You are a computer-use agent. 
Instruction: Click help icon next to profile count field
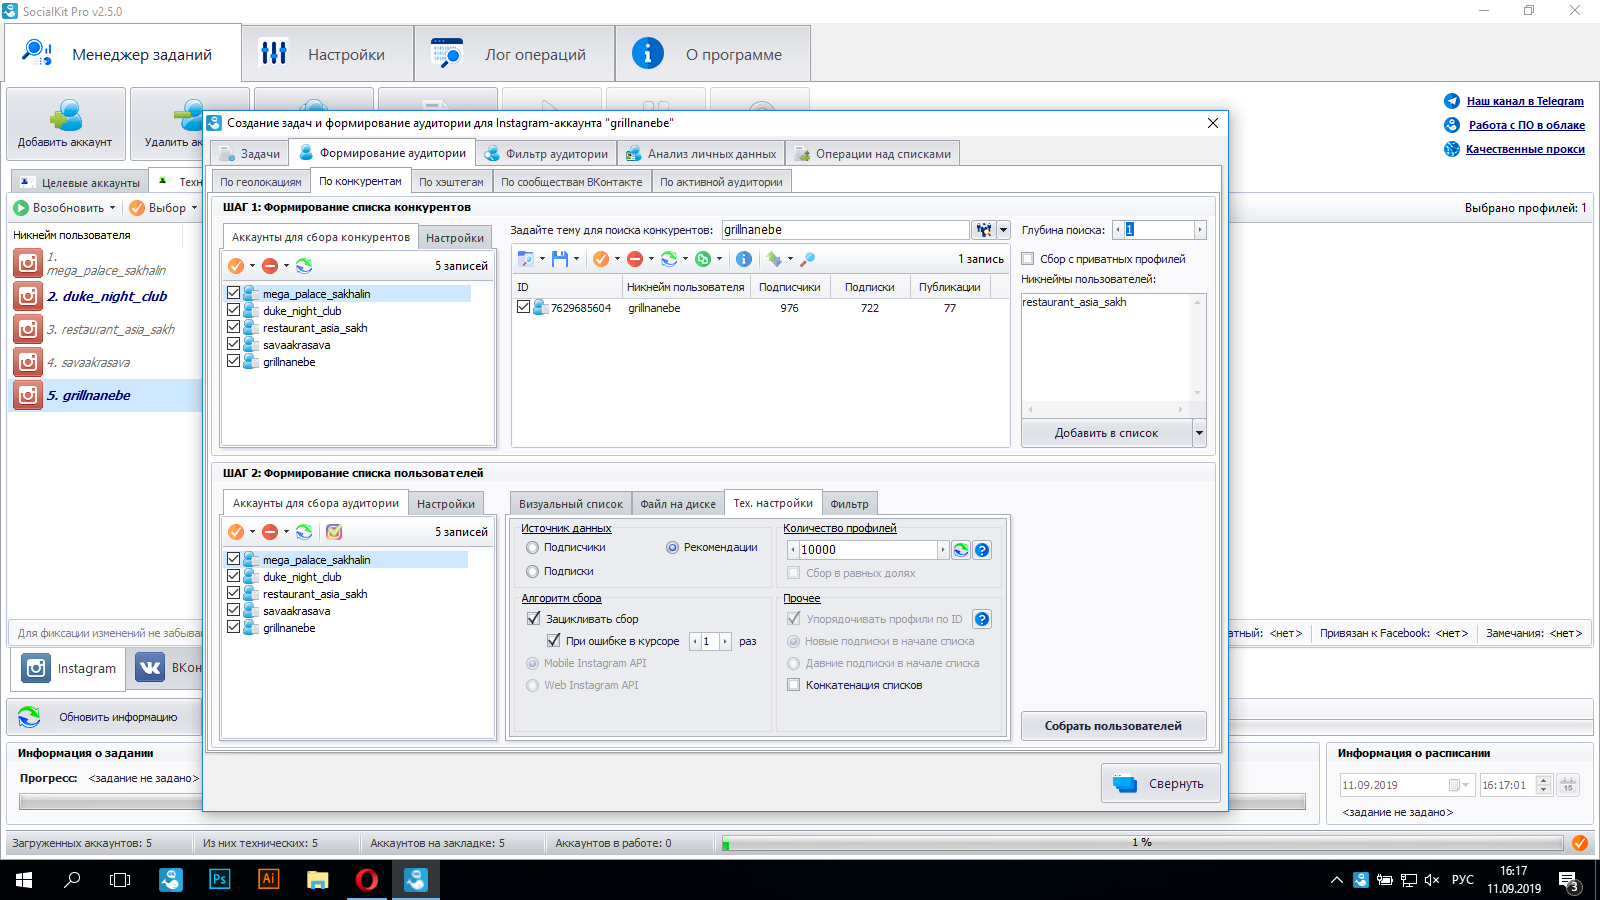pyautogui.click(x=982, y=550)
